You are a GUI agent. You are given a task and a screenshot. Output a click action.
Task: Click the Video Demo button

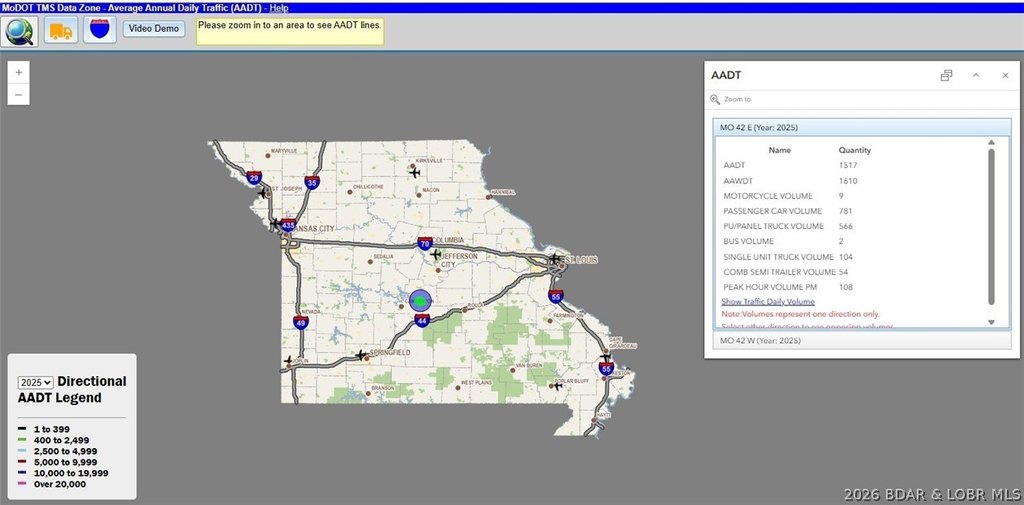point(154,28)
